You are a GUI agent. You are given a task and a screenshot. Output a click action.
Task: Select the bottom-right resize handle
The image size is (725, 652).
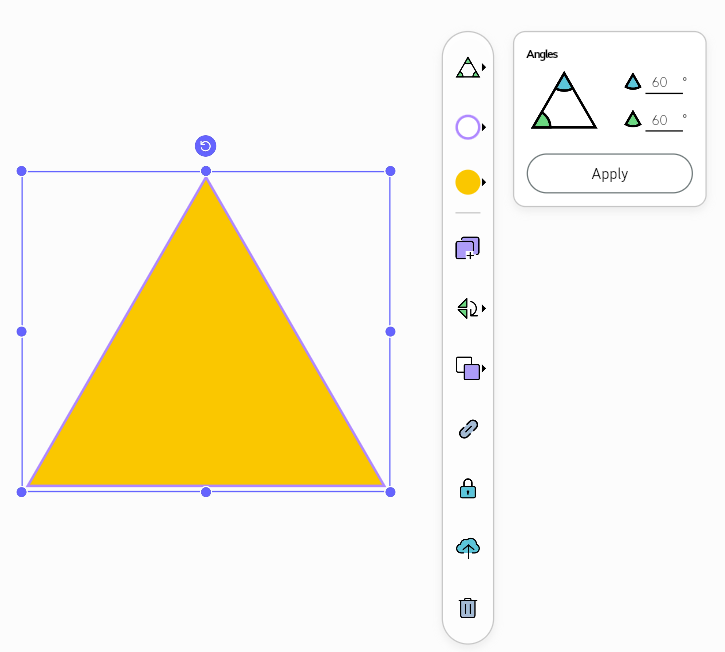click(x=390, y=492)
